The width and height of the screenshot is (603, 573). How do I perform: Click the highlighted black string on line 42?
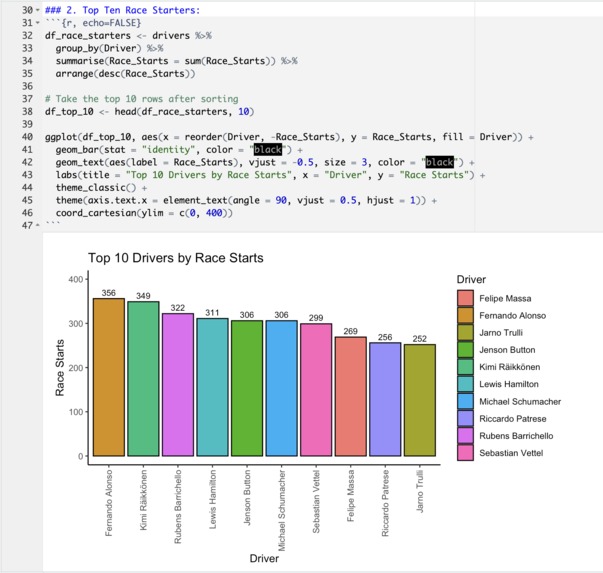440,162
